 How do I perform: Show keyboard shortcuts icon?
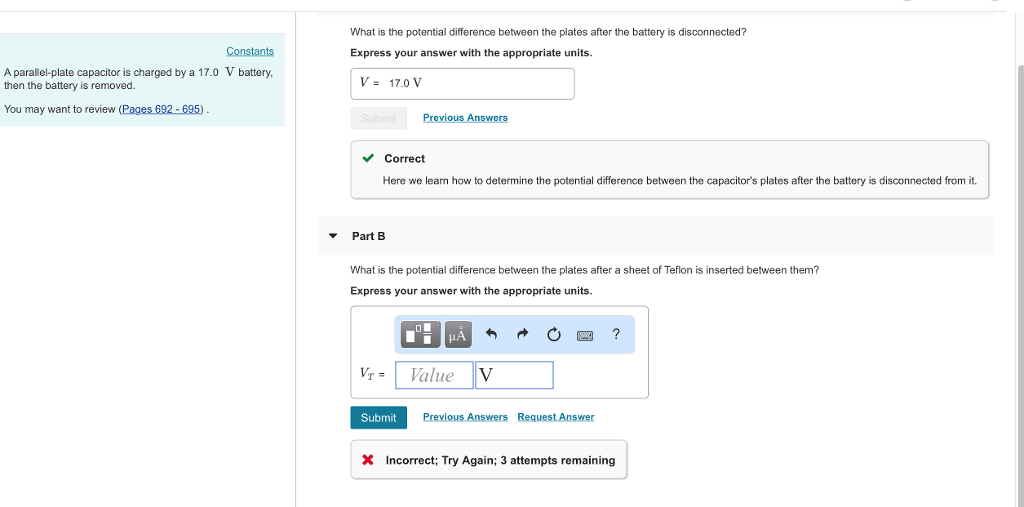click(585, 335)
